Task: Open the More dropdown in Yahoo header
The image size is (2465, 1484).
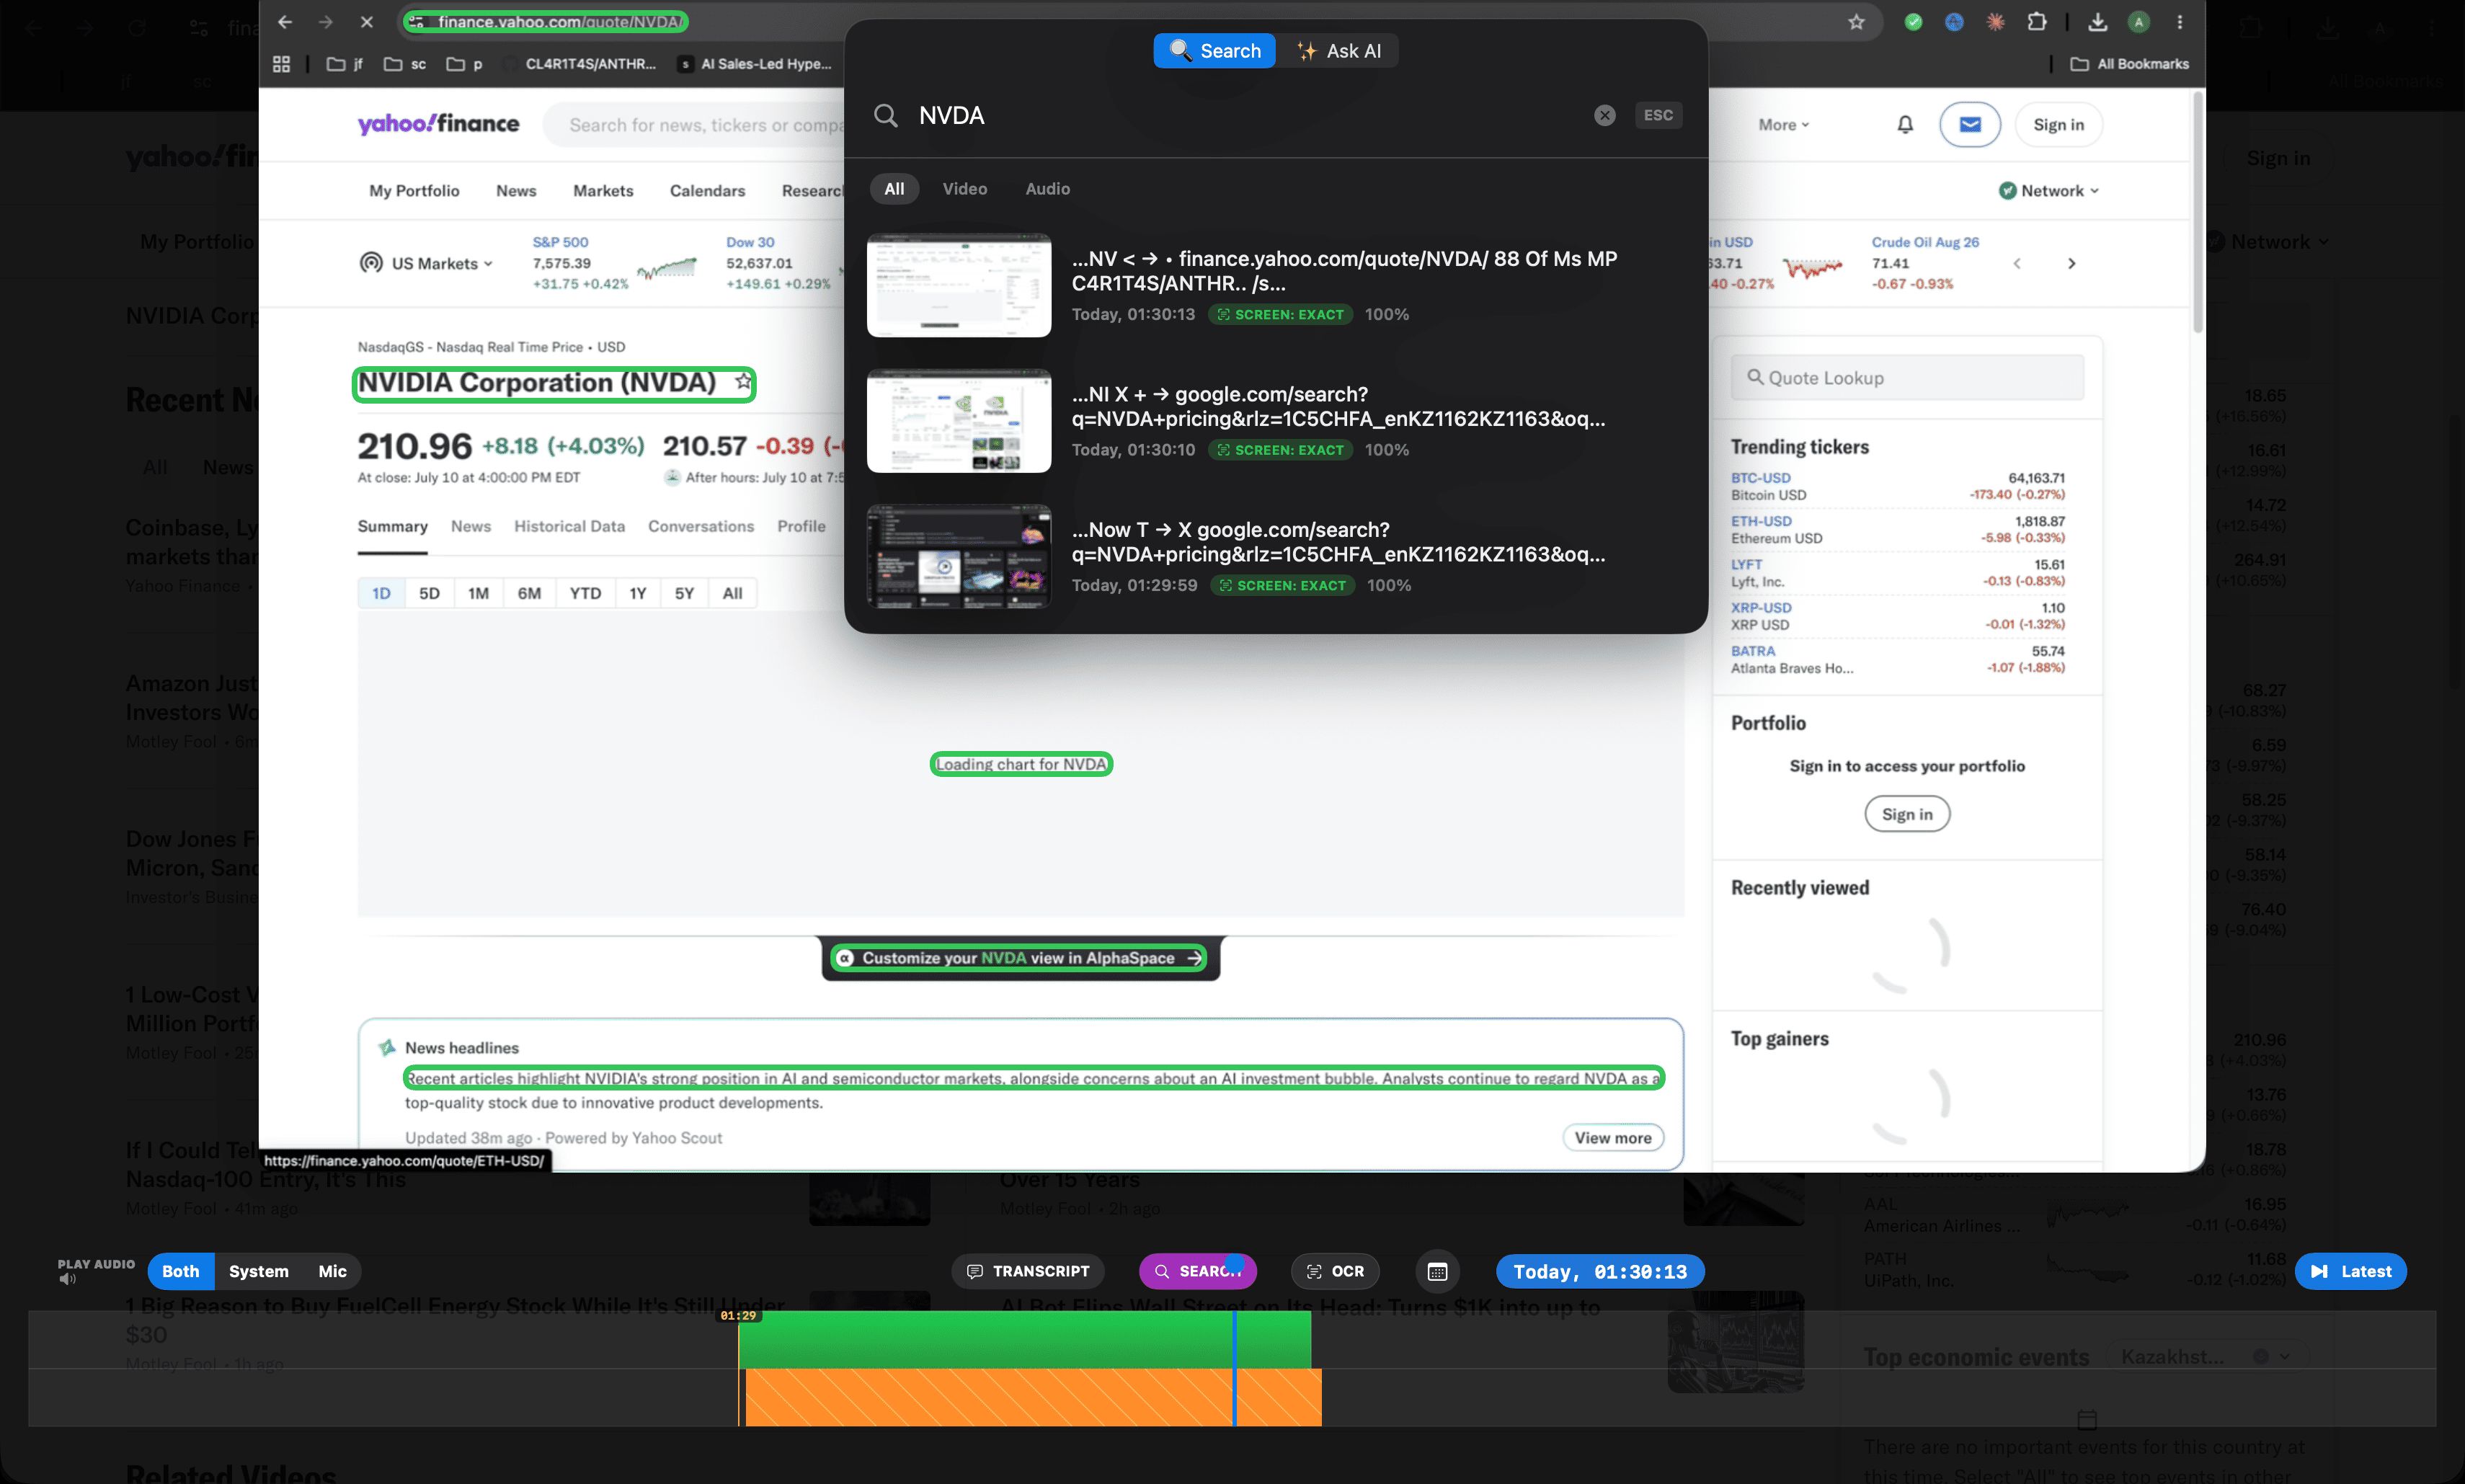Action: [x=1784, y=125]
